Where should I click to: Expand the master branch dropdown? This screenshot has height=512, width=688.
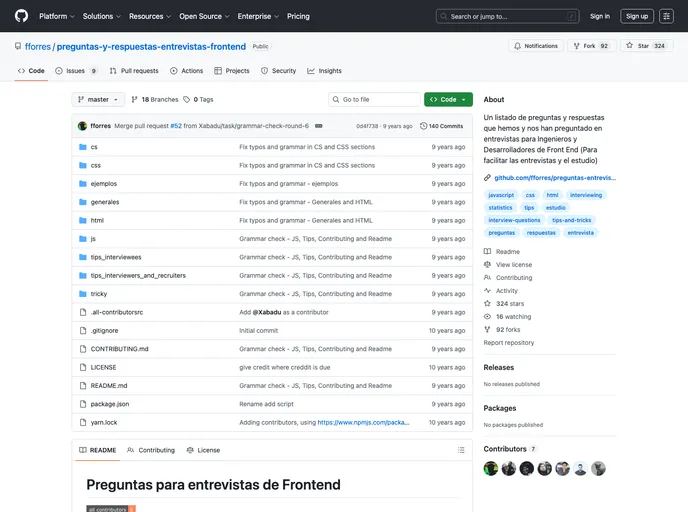(99, 100)
